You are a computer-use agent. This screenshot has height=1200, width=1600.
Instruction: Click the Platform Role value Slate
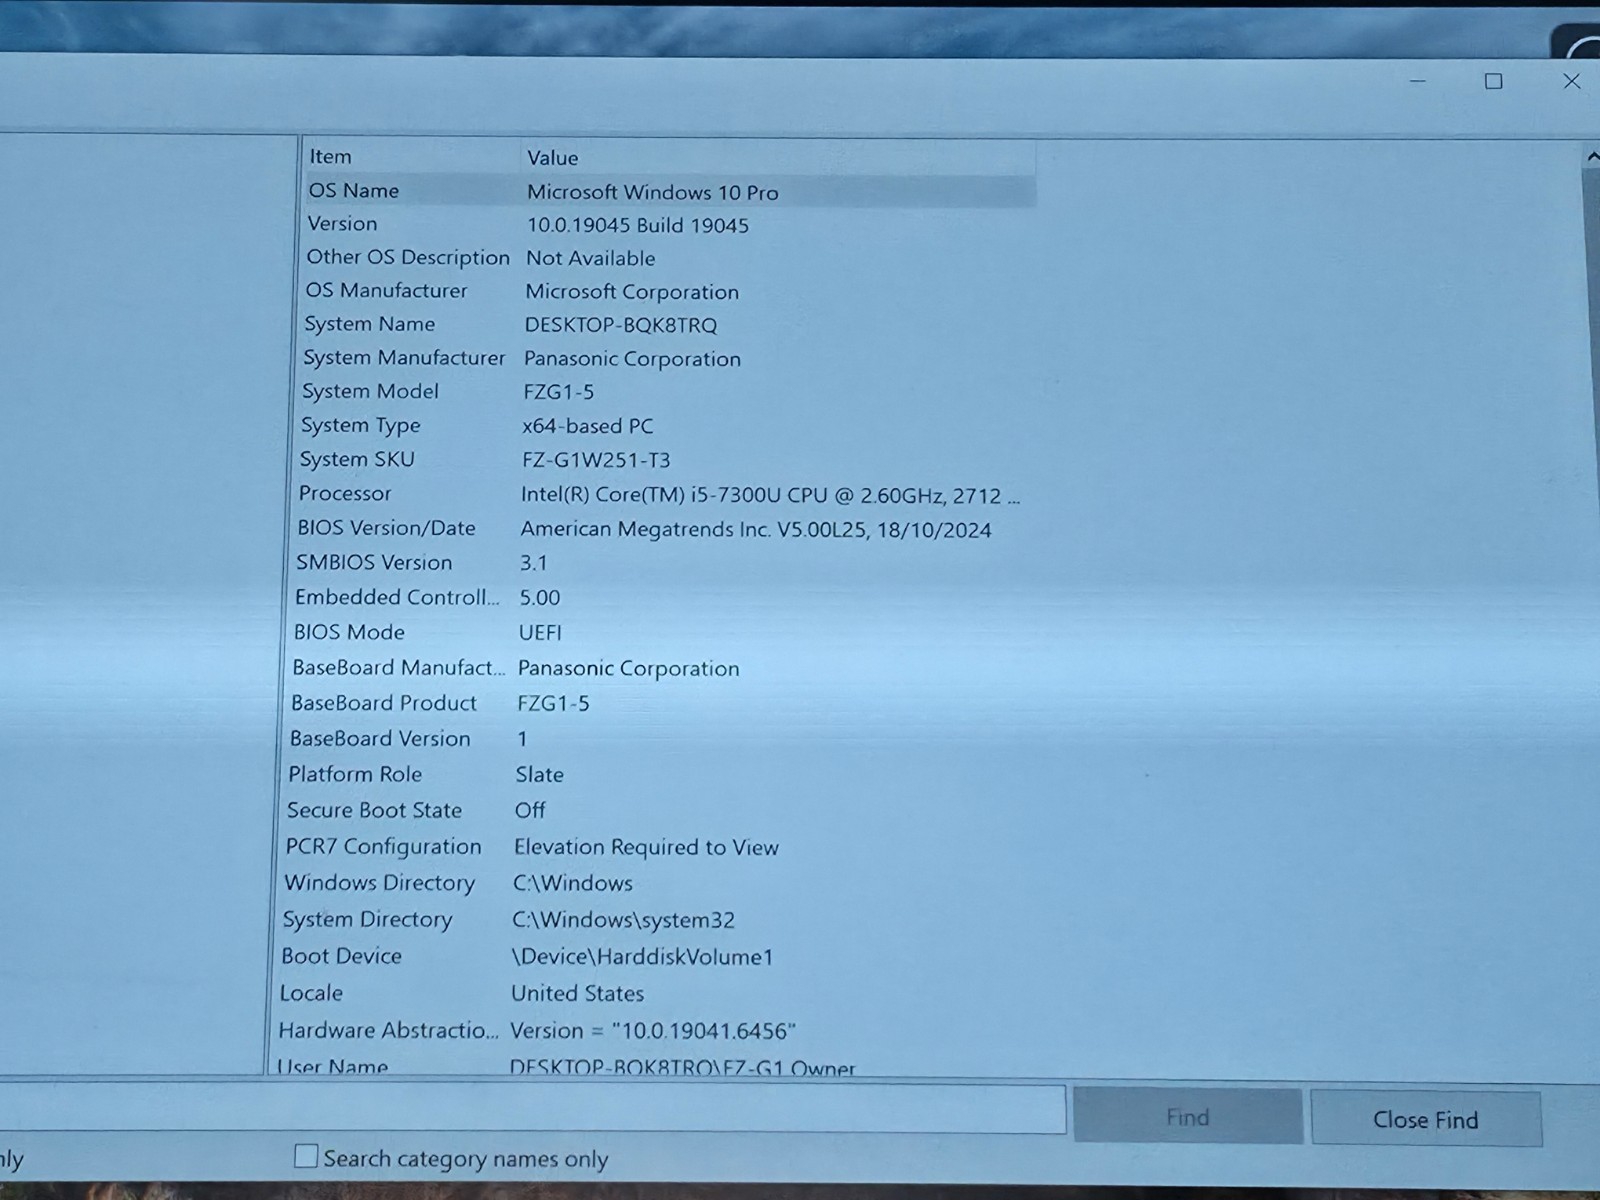point(540,775)
